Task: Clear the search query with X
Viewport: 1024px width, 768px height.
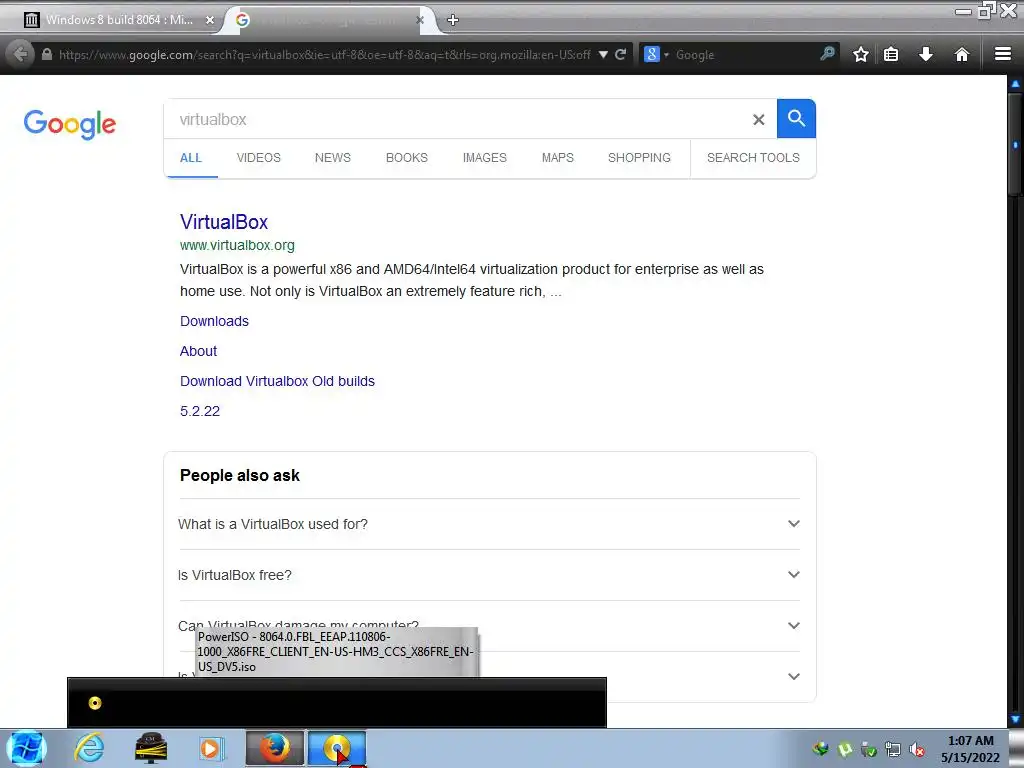Action: pyautogui.click(x=758, y=120)
